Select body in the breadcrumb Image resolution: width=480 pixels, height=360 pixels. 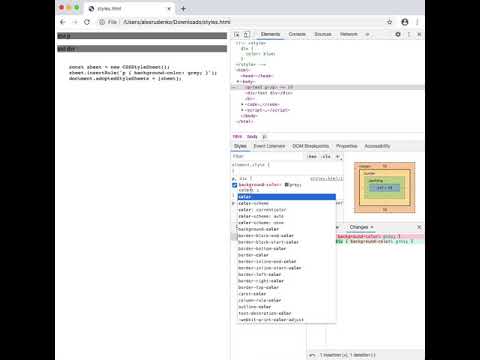(252, 137)
